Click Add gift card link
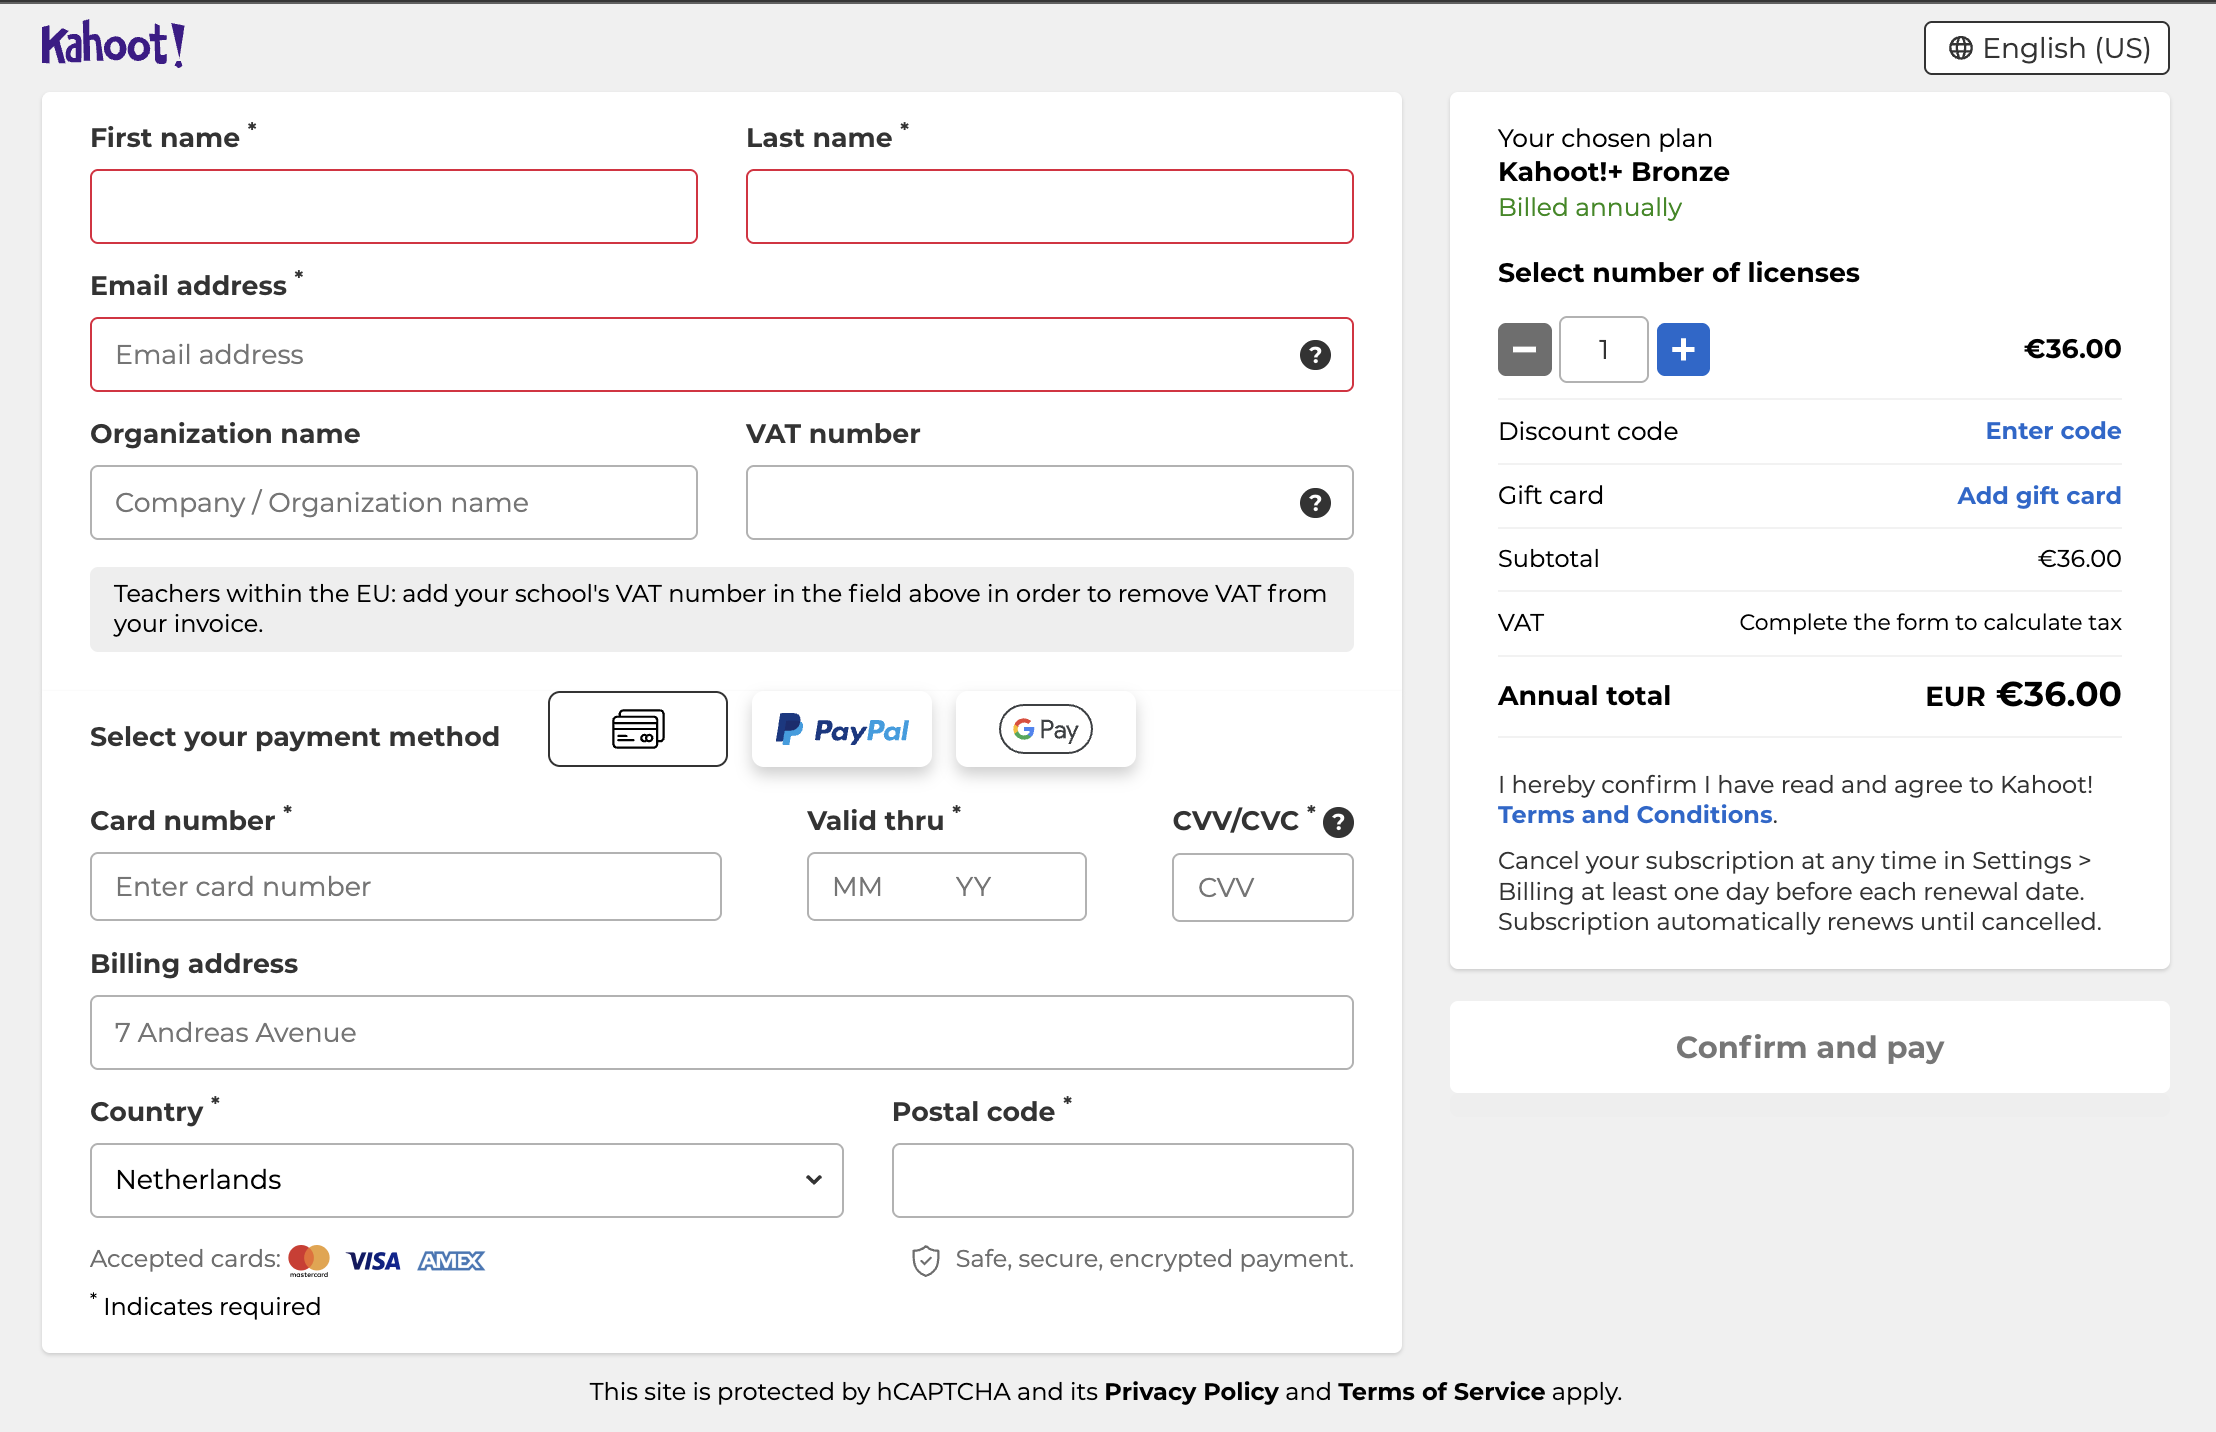 pos(2039,496)
